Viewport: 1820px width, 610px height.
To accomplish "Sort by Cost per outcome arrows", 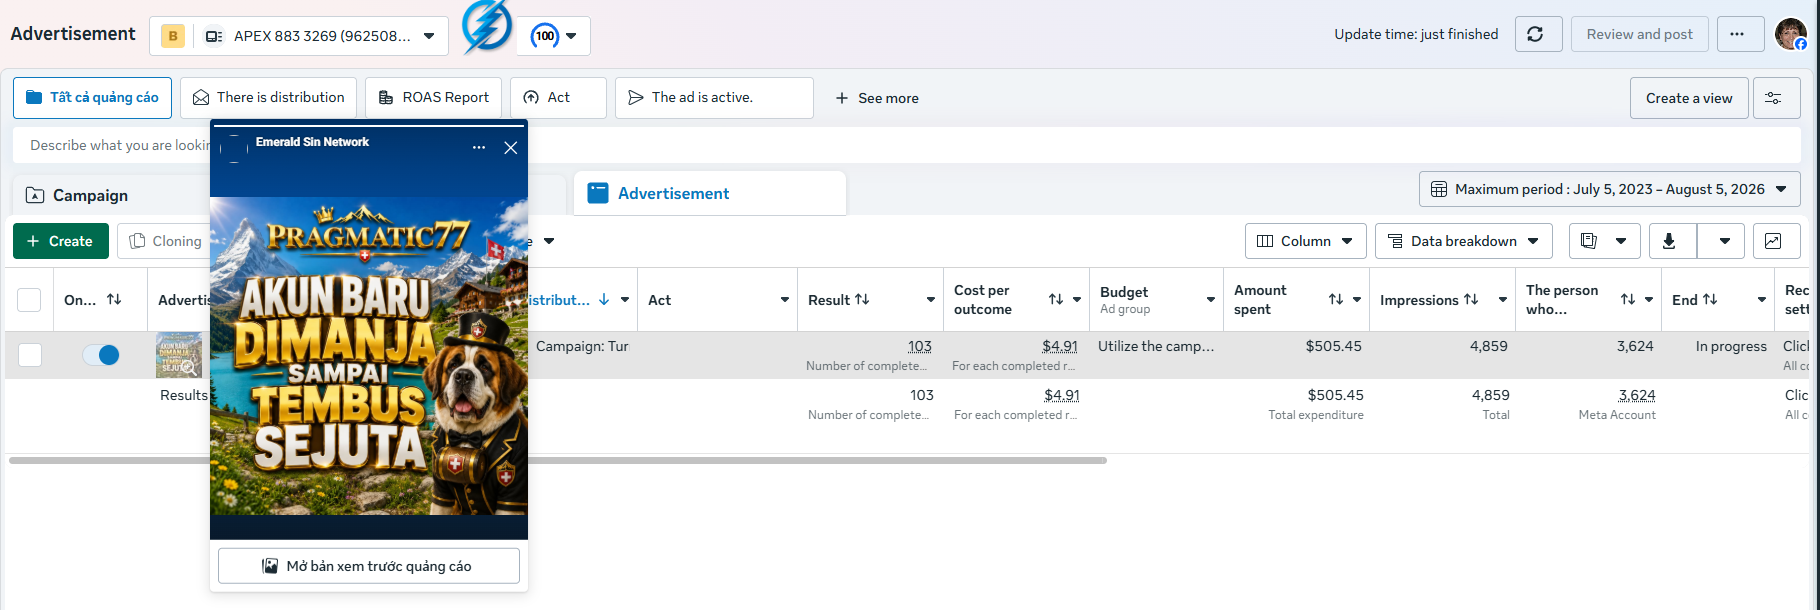I will tap(1055, 299).
